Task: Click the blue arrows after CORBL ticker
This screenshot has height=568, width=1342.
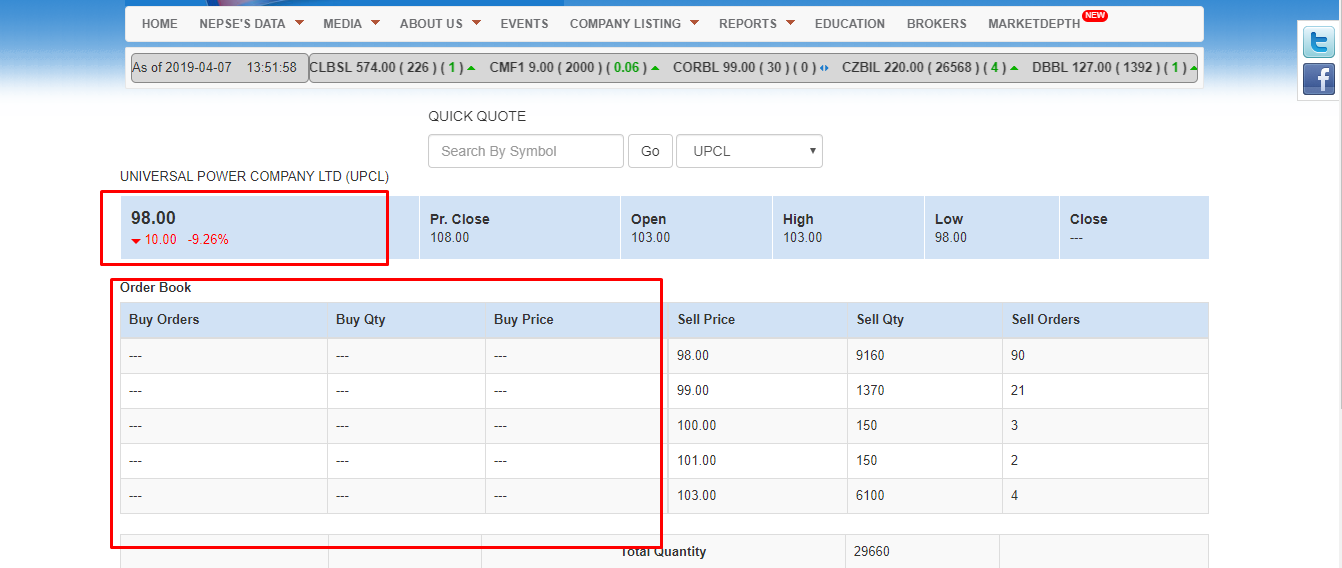Action: (x=824, y=68)
